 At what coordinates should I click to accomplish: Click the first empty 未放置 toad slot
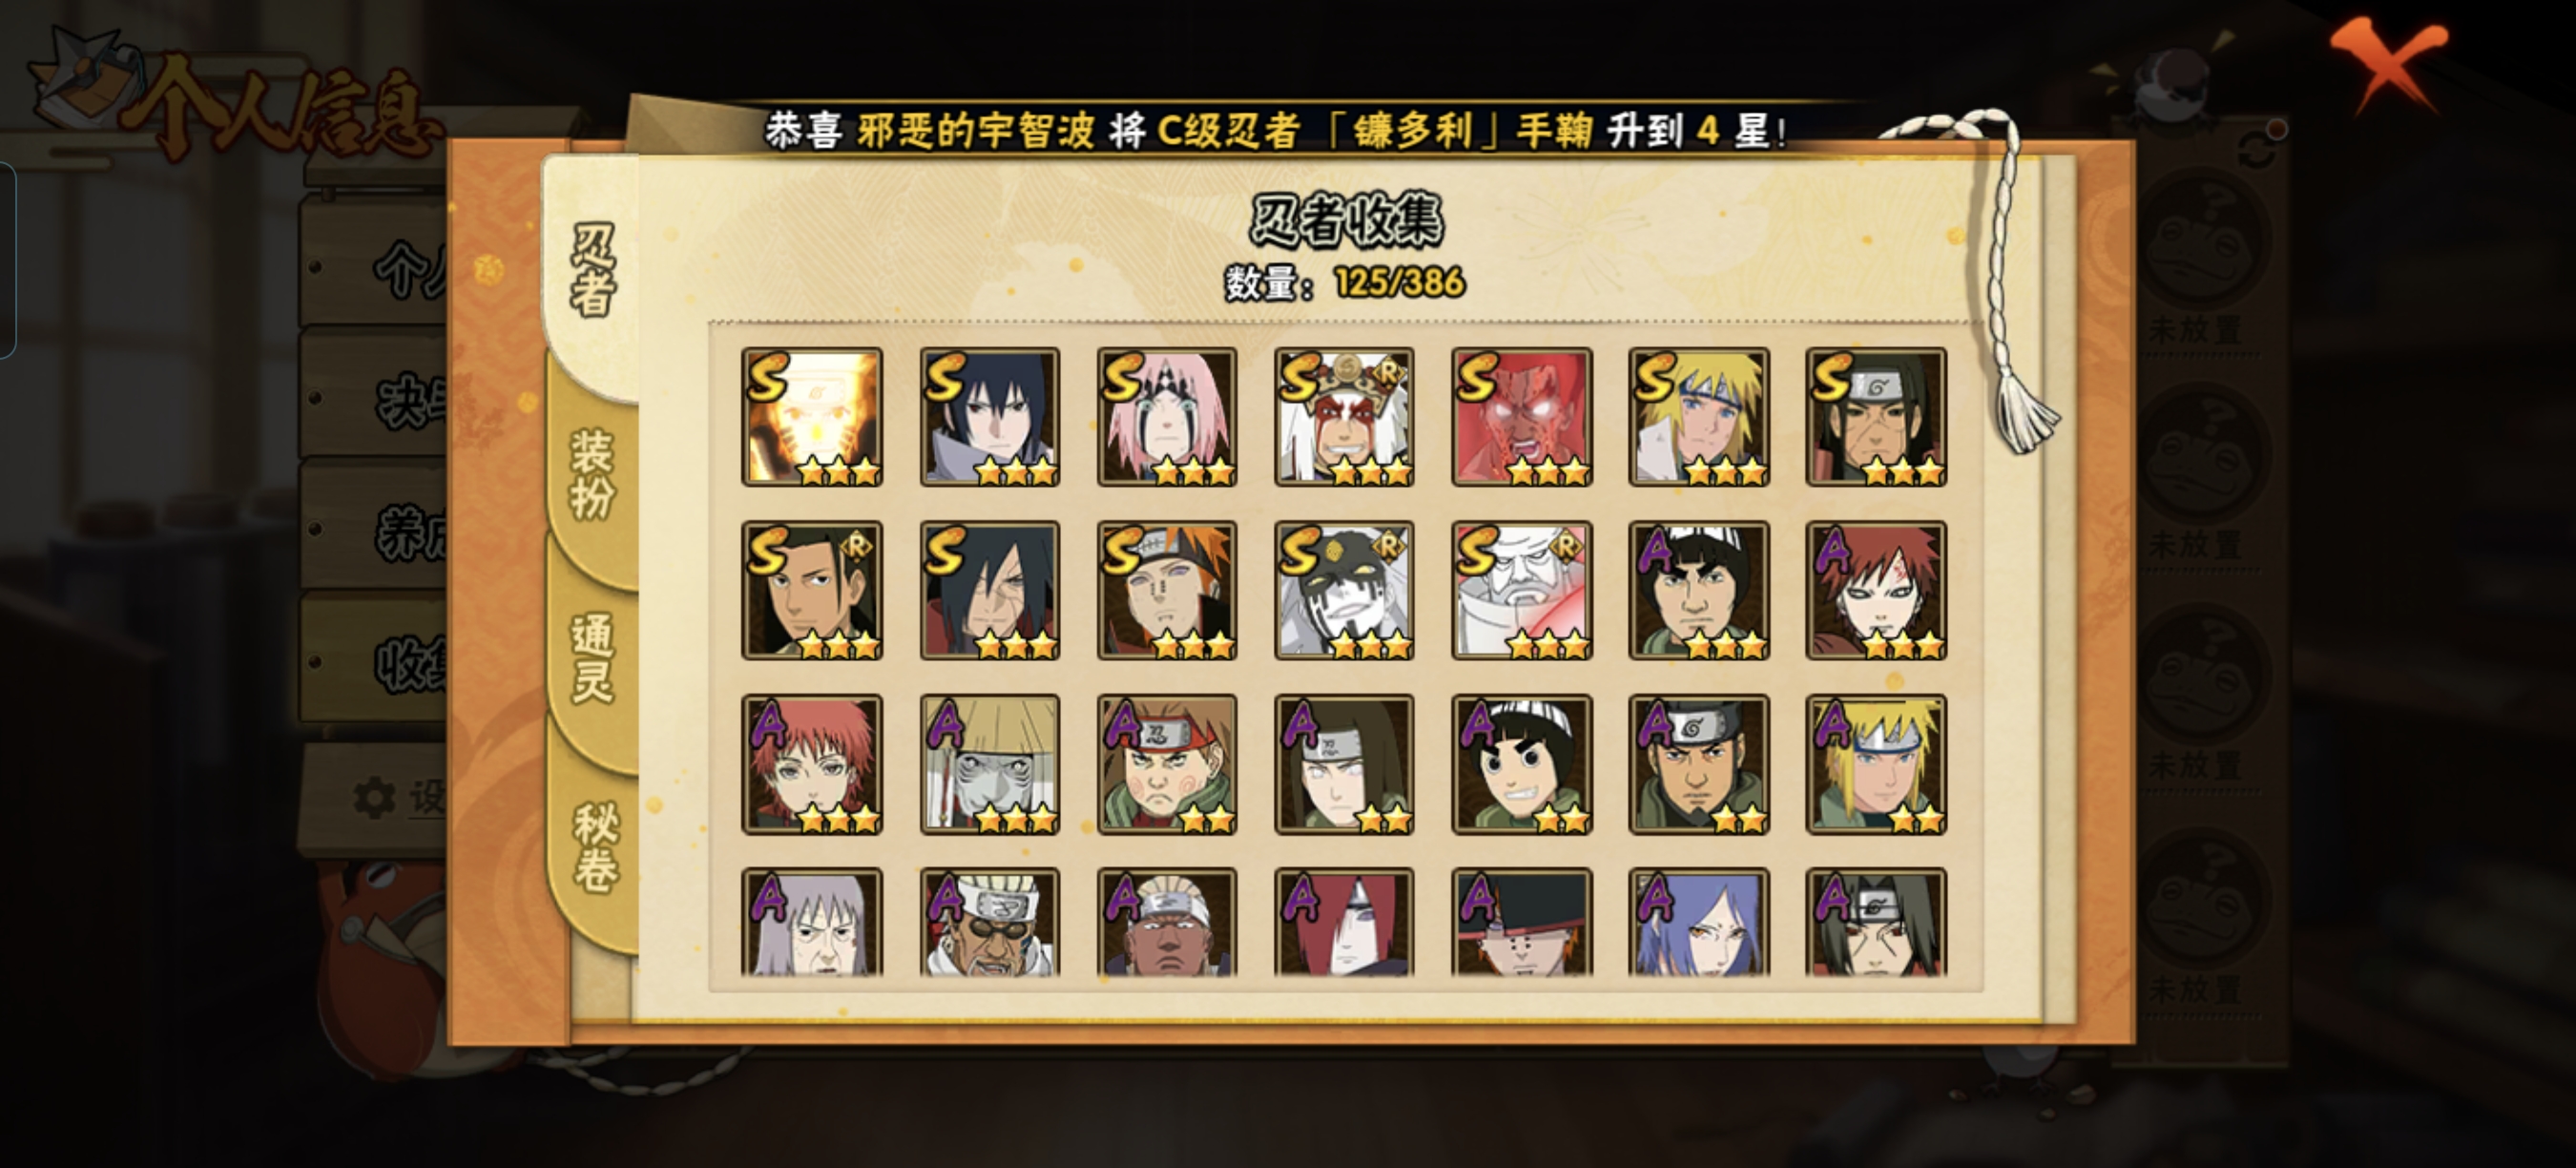tap(2195, 257)
